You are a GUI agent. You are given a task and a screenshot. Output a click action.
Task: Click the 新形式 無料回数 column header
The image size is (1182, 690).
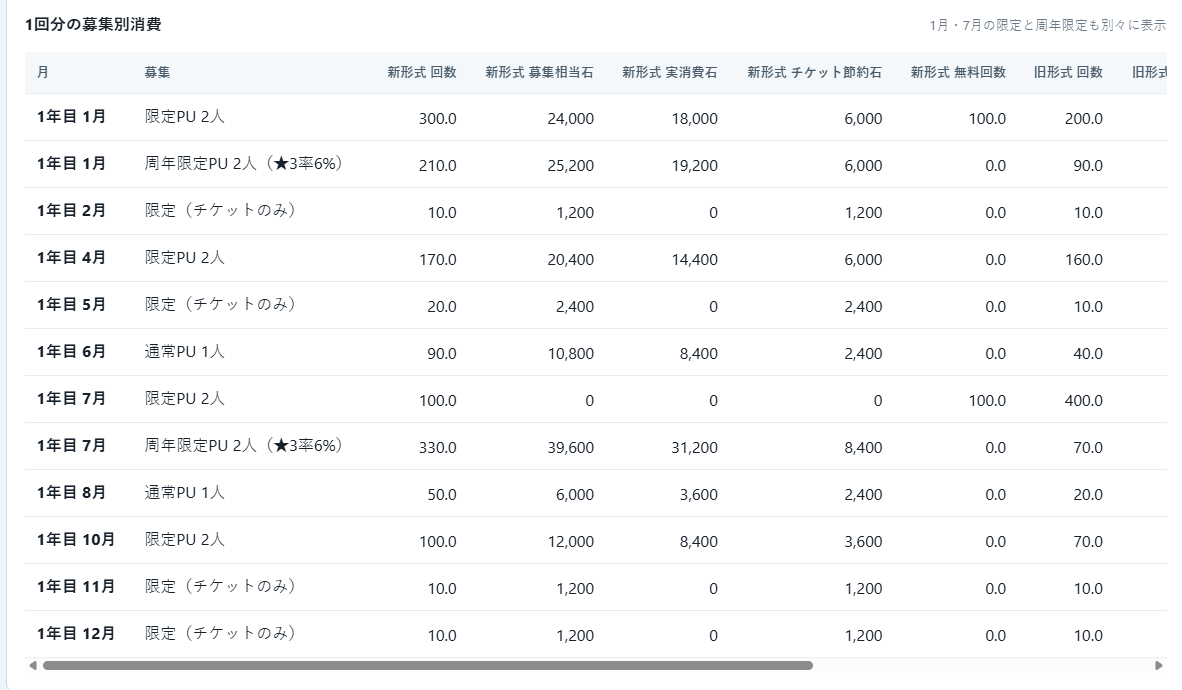coord(958,72)
